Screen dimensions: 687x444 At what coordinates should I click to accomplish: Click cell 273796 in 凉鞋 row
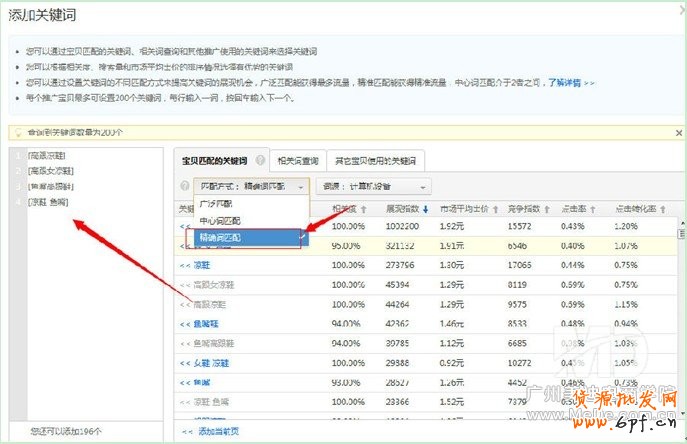click(x=402, y=265)
